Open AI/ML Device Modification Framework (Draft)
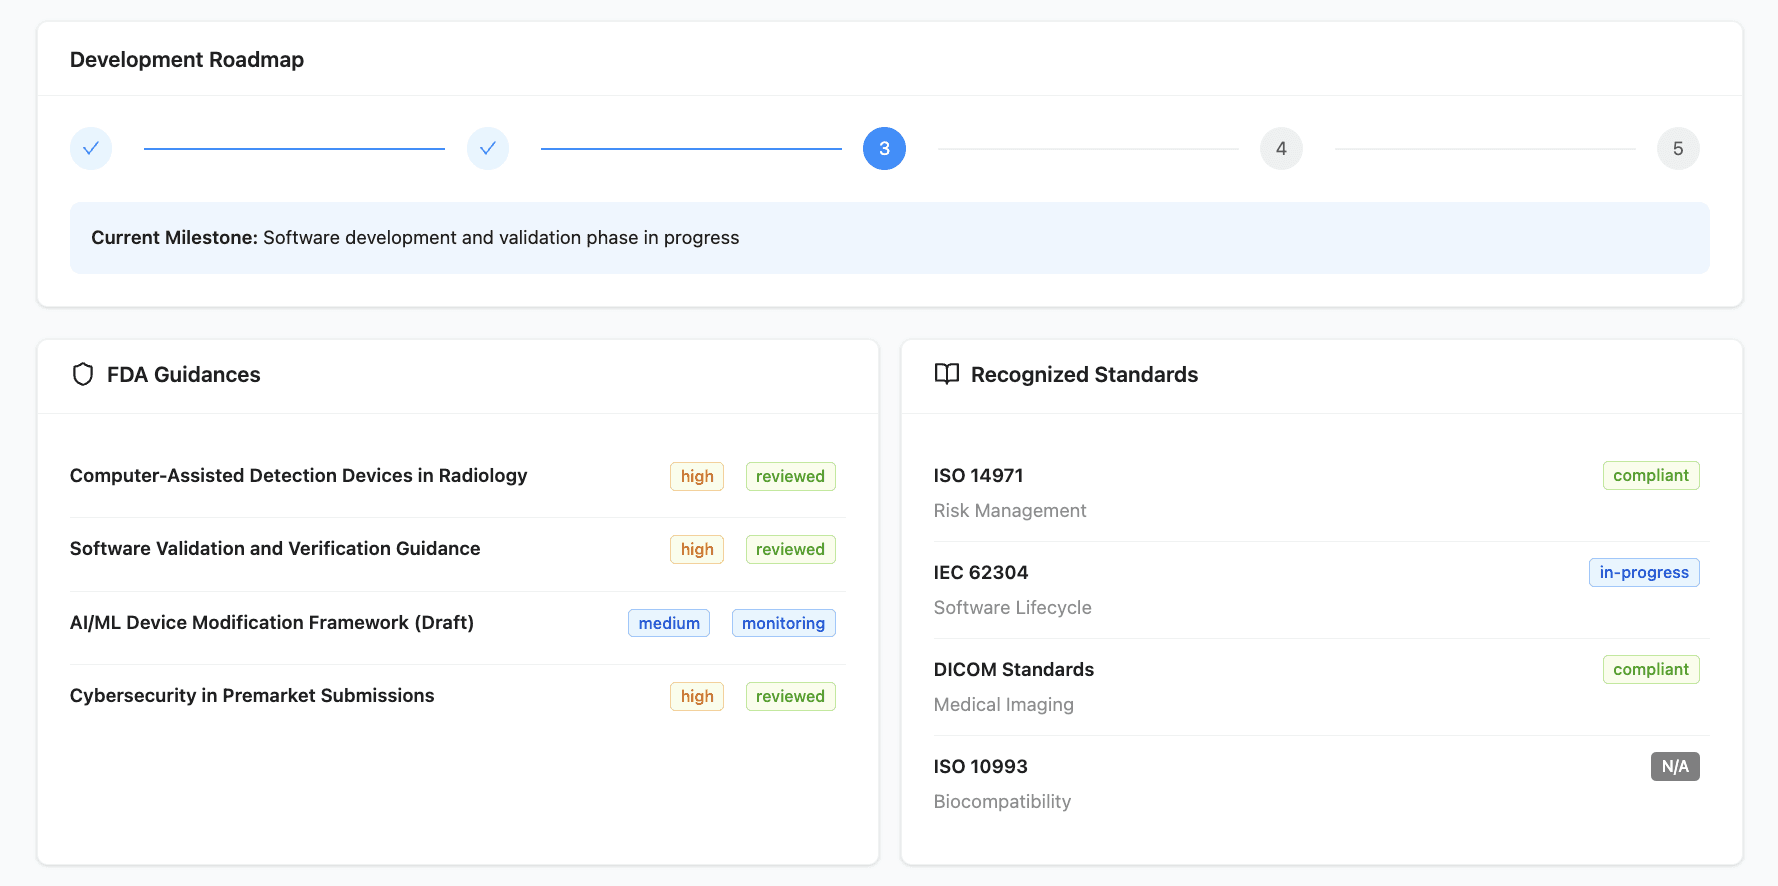The image size is (1778, 886). (x=272, y=623)
